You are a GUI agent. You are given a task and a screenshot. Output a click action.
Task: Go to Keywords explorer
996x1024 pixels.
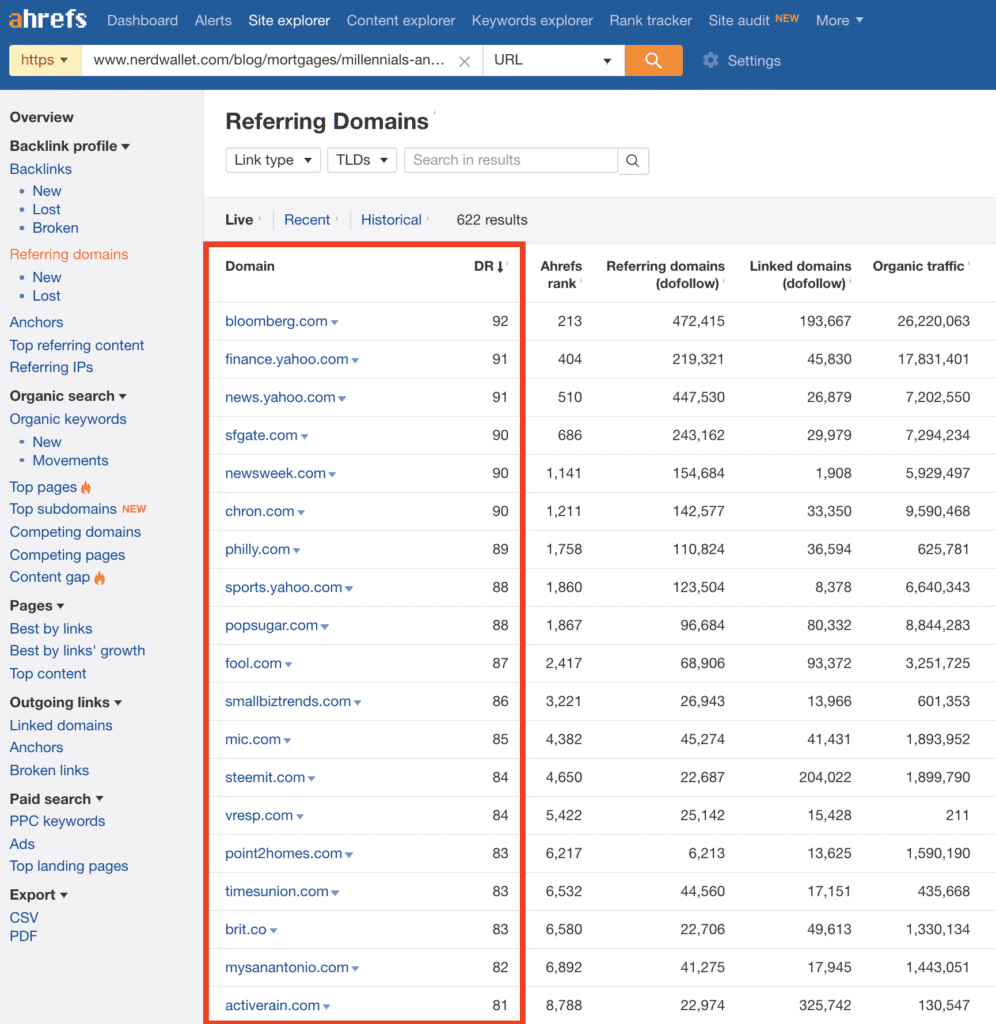(532, 20)
